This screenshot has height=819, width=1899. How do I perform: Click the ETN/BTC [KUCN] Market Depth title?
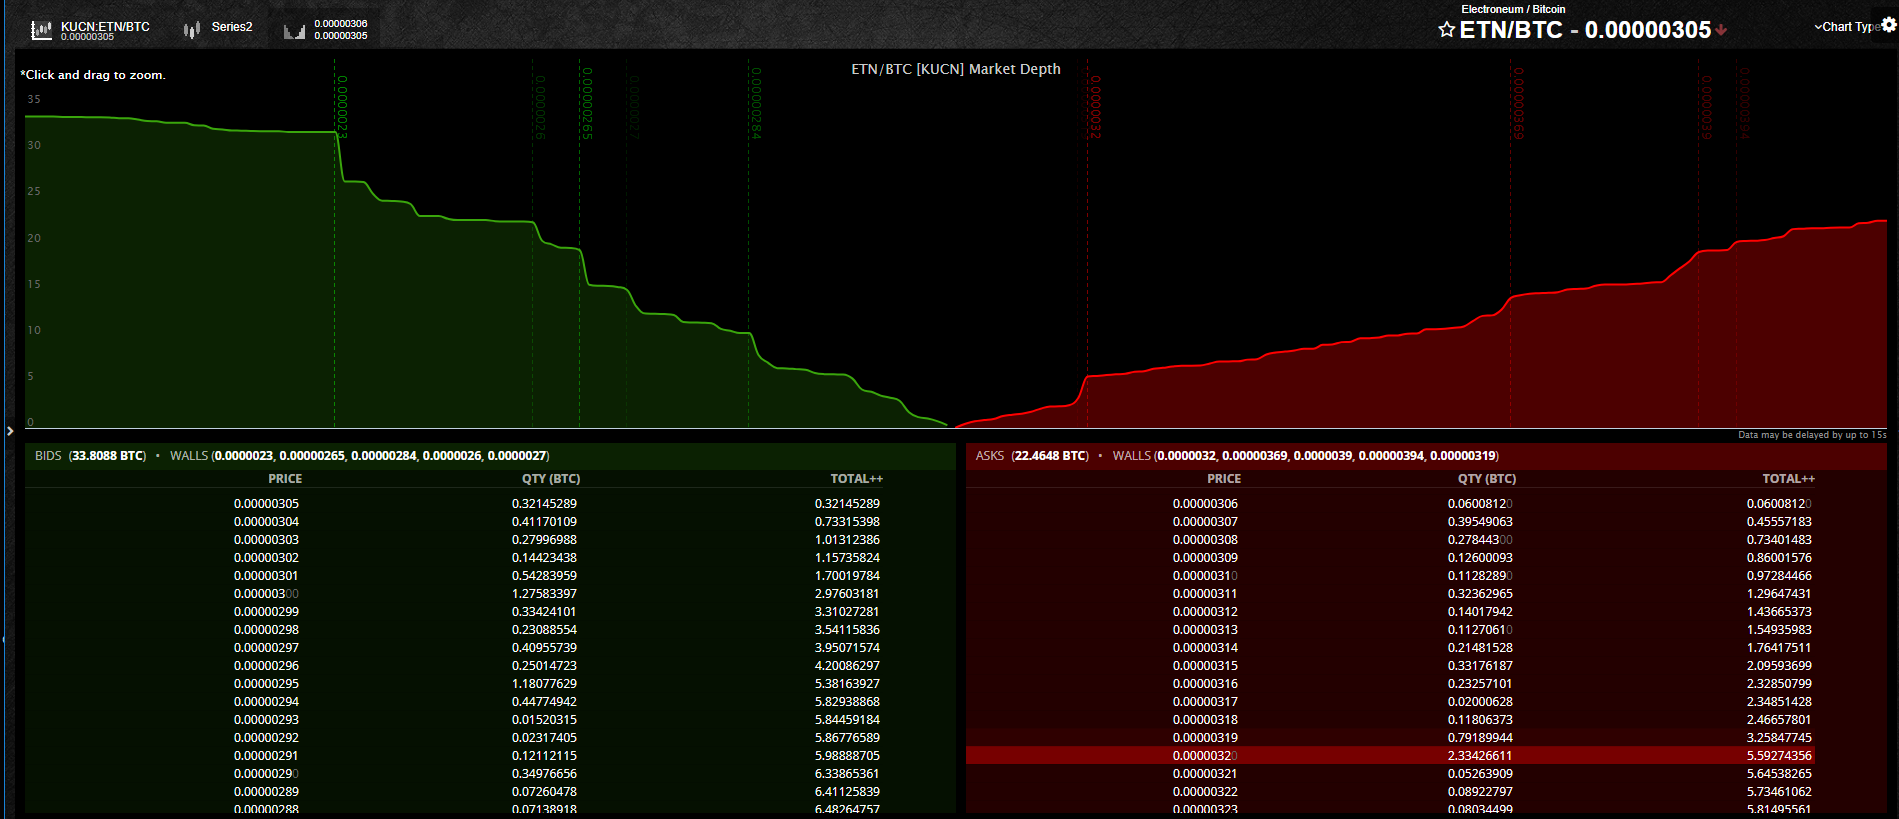(x=955, y=69)
